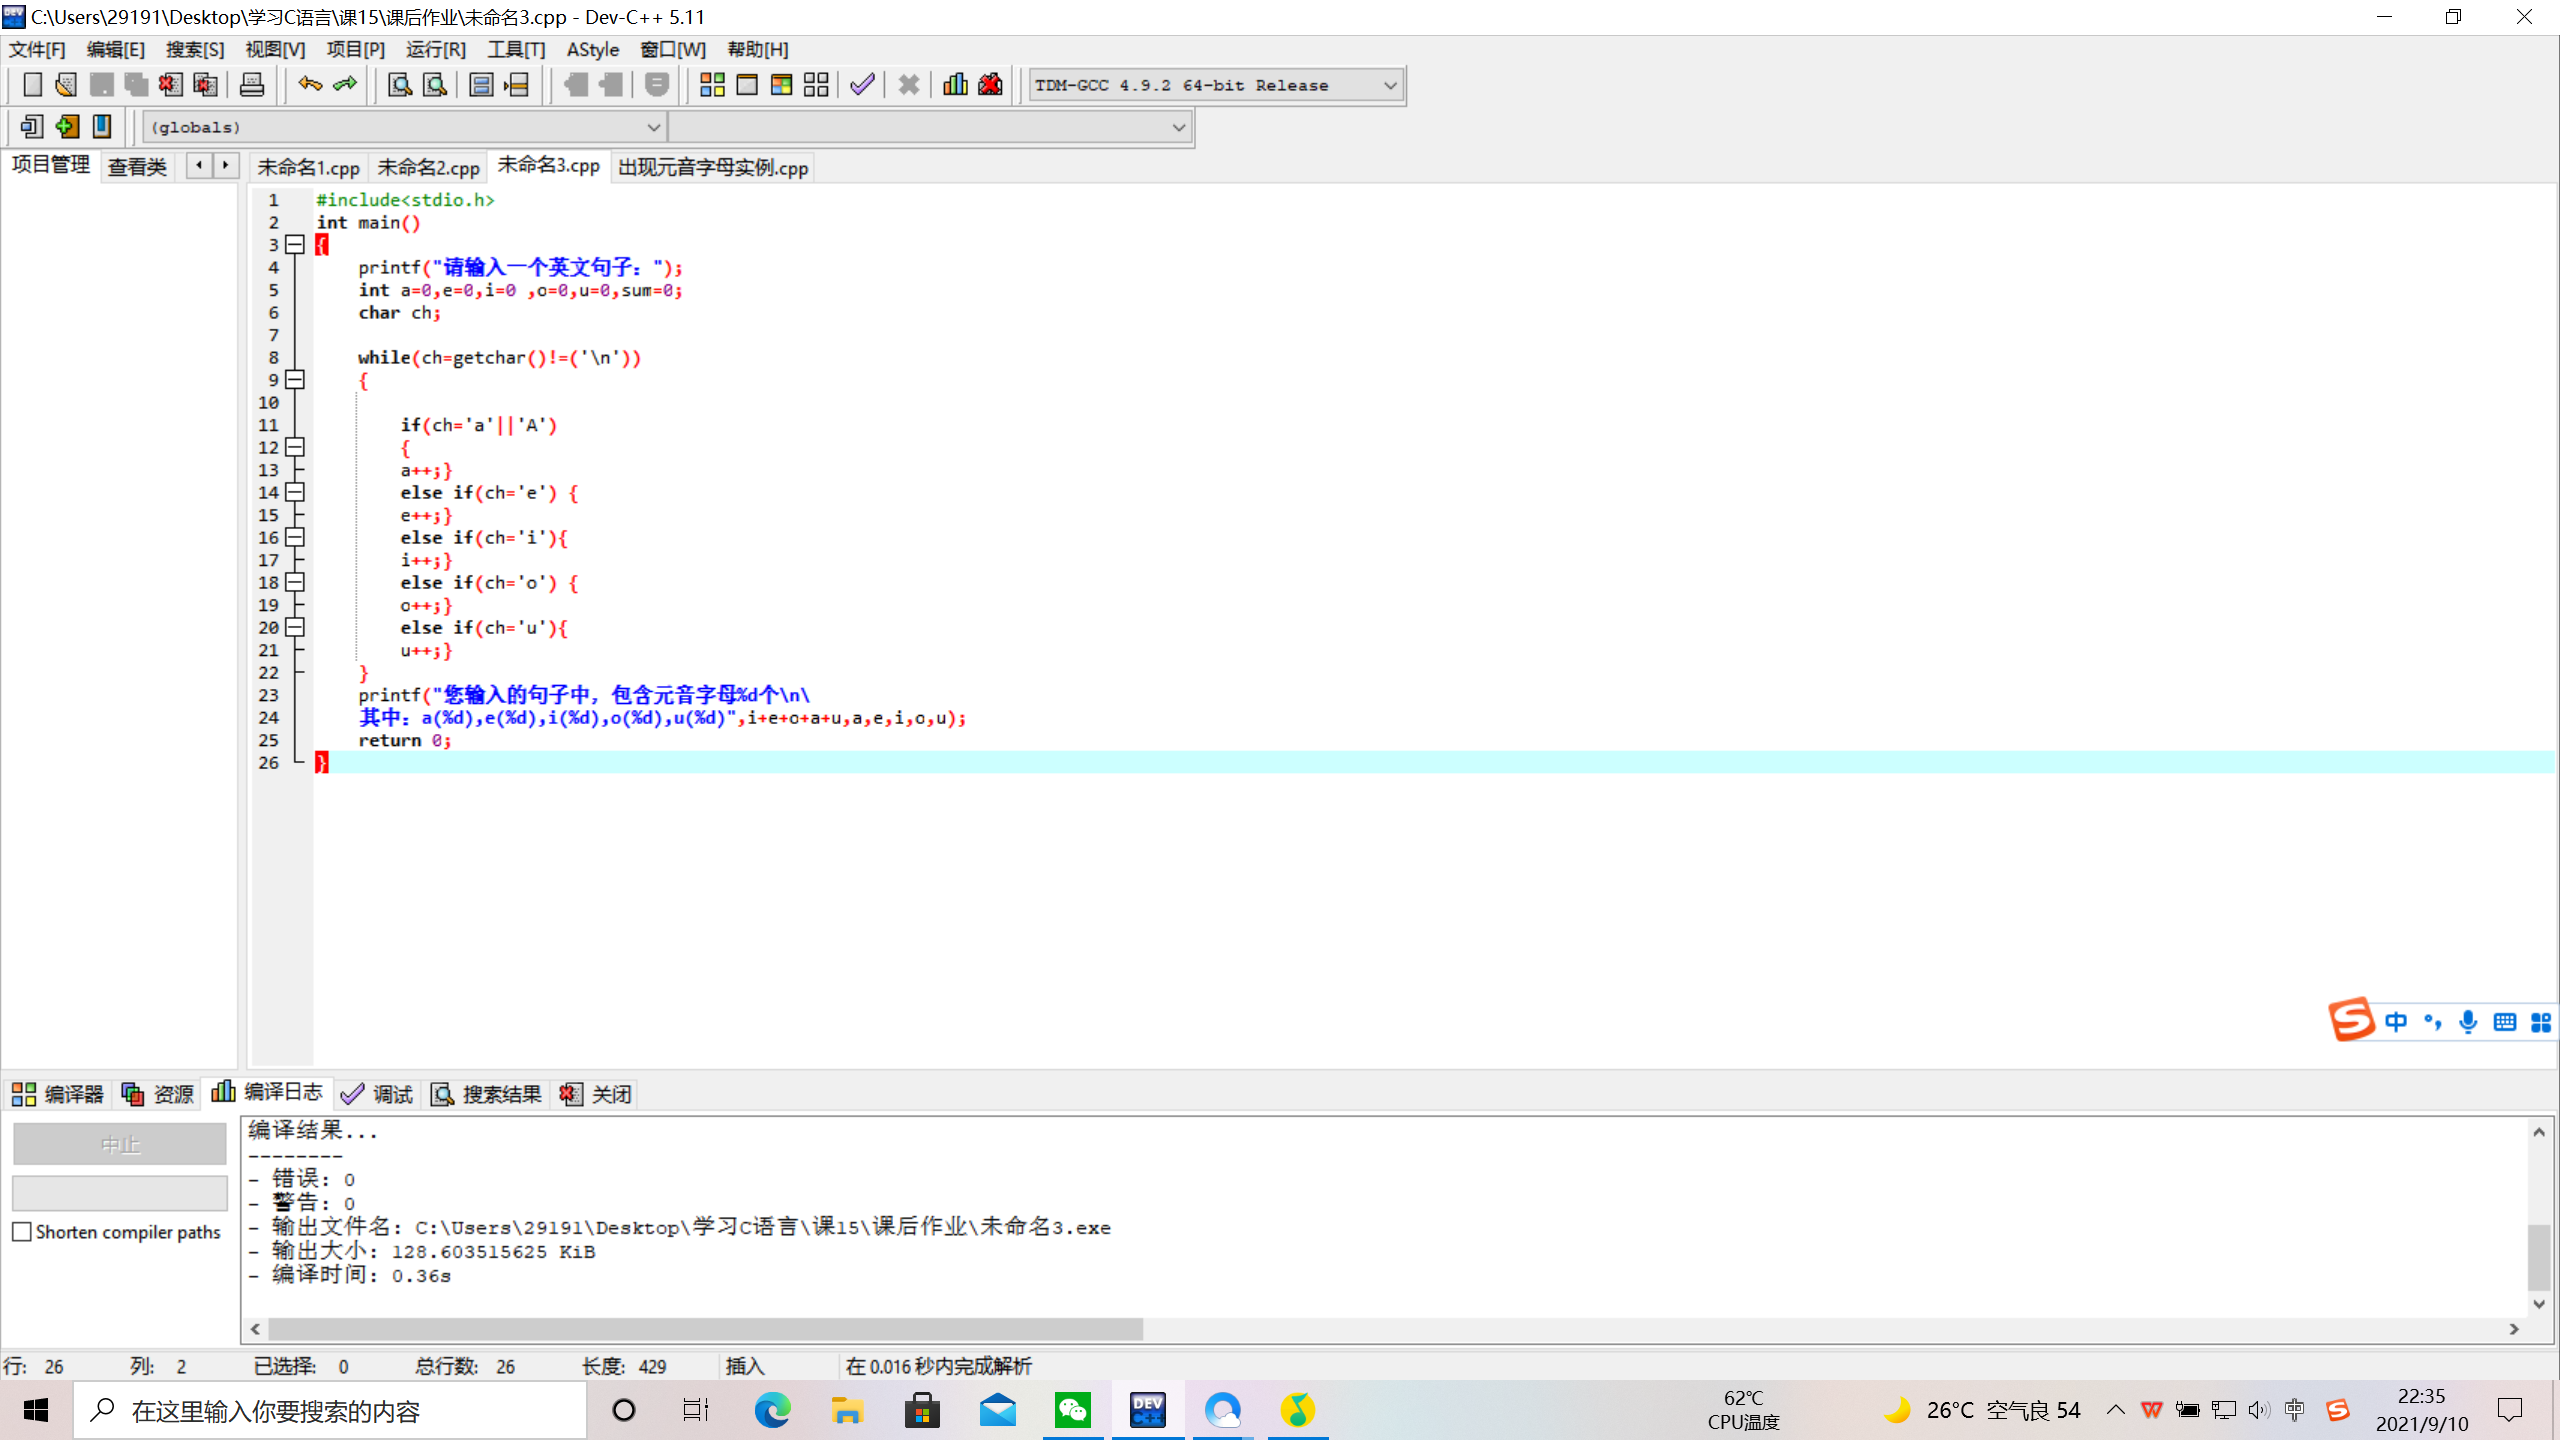Click Sogou input method logo in floating bar
This screenshot has width=2560, height=1440.
click(x=2351, y=1020)
